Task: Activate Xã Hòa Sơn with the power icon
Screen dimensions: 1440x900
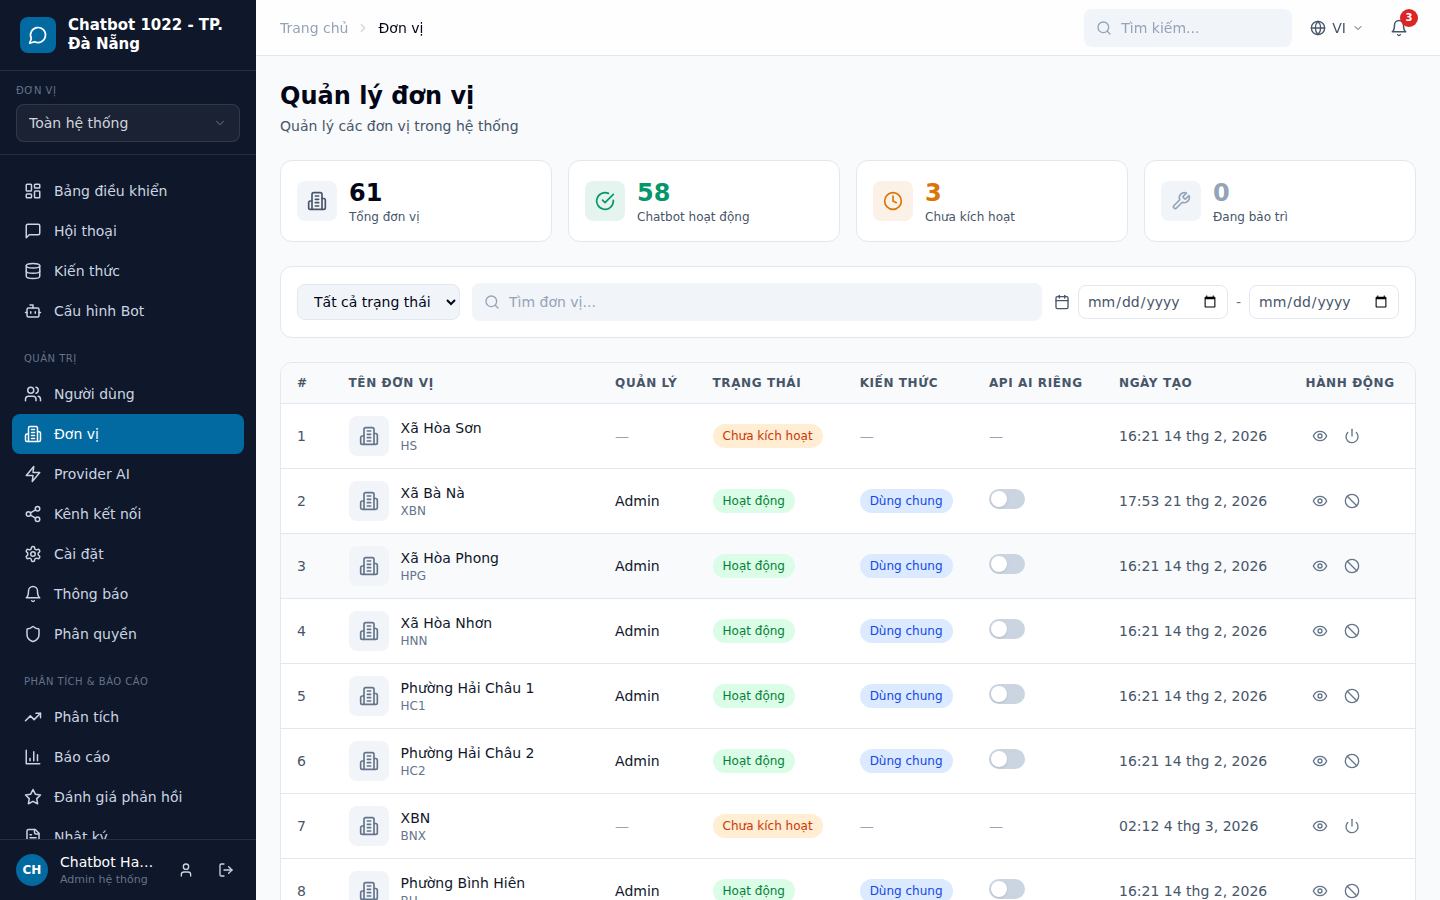Action: [x=1352, y=436]
